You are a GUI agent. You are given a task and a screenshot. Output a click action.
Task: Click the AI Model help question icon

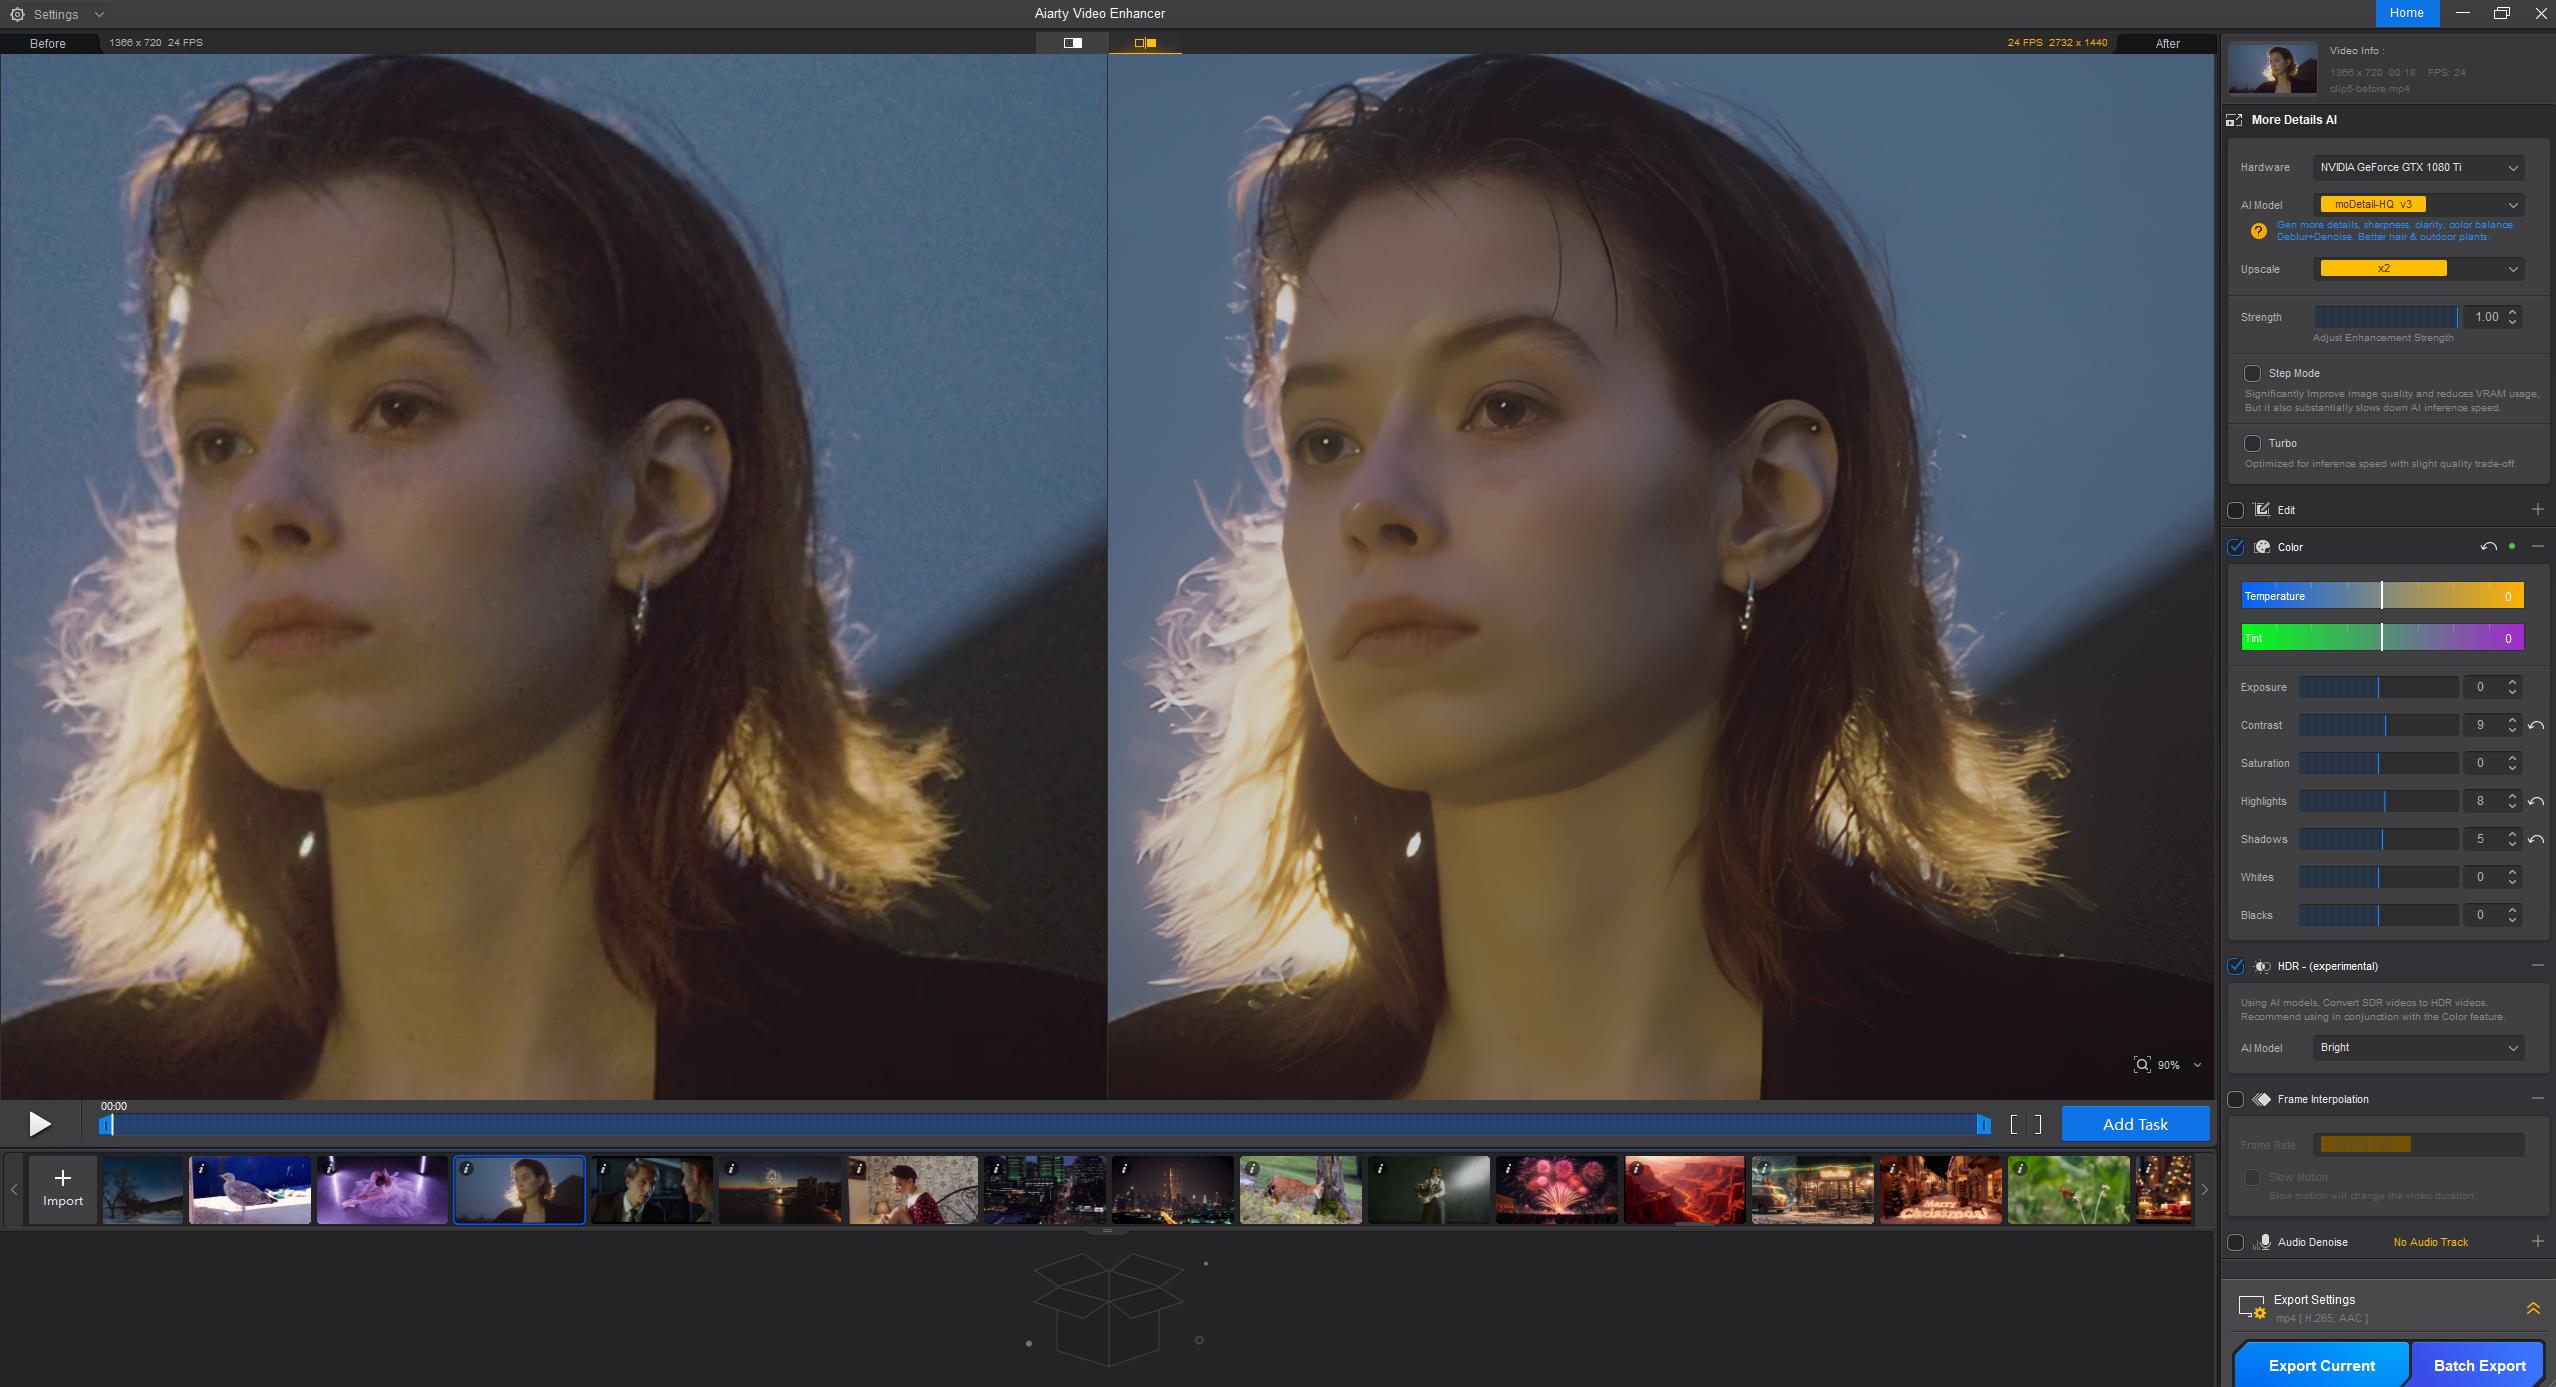pyautogui.click(x=2258, y=231)
